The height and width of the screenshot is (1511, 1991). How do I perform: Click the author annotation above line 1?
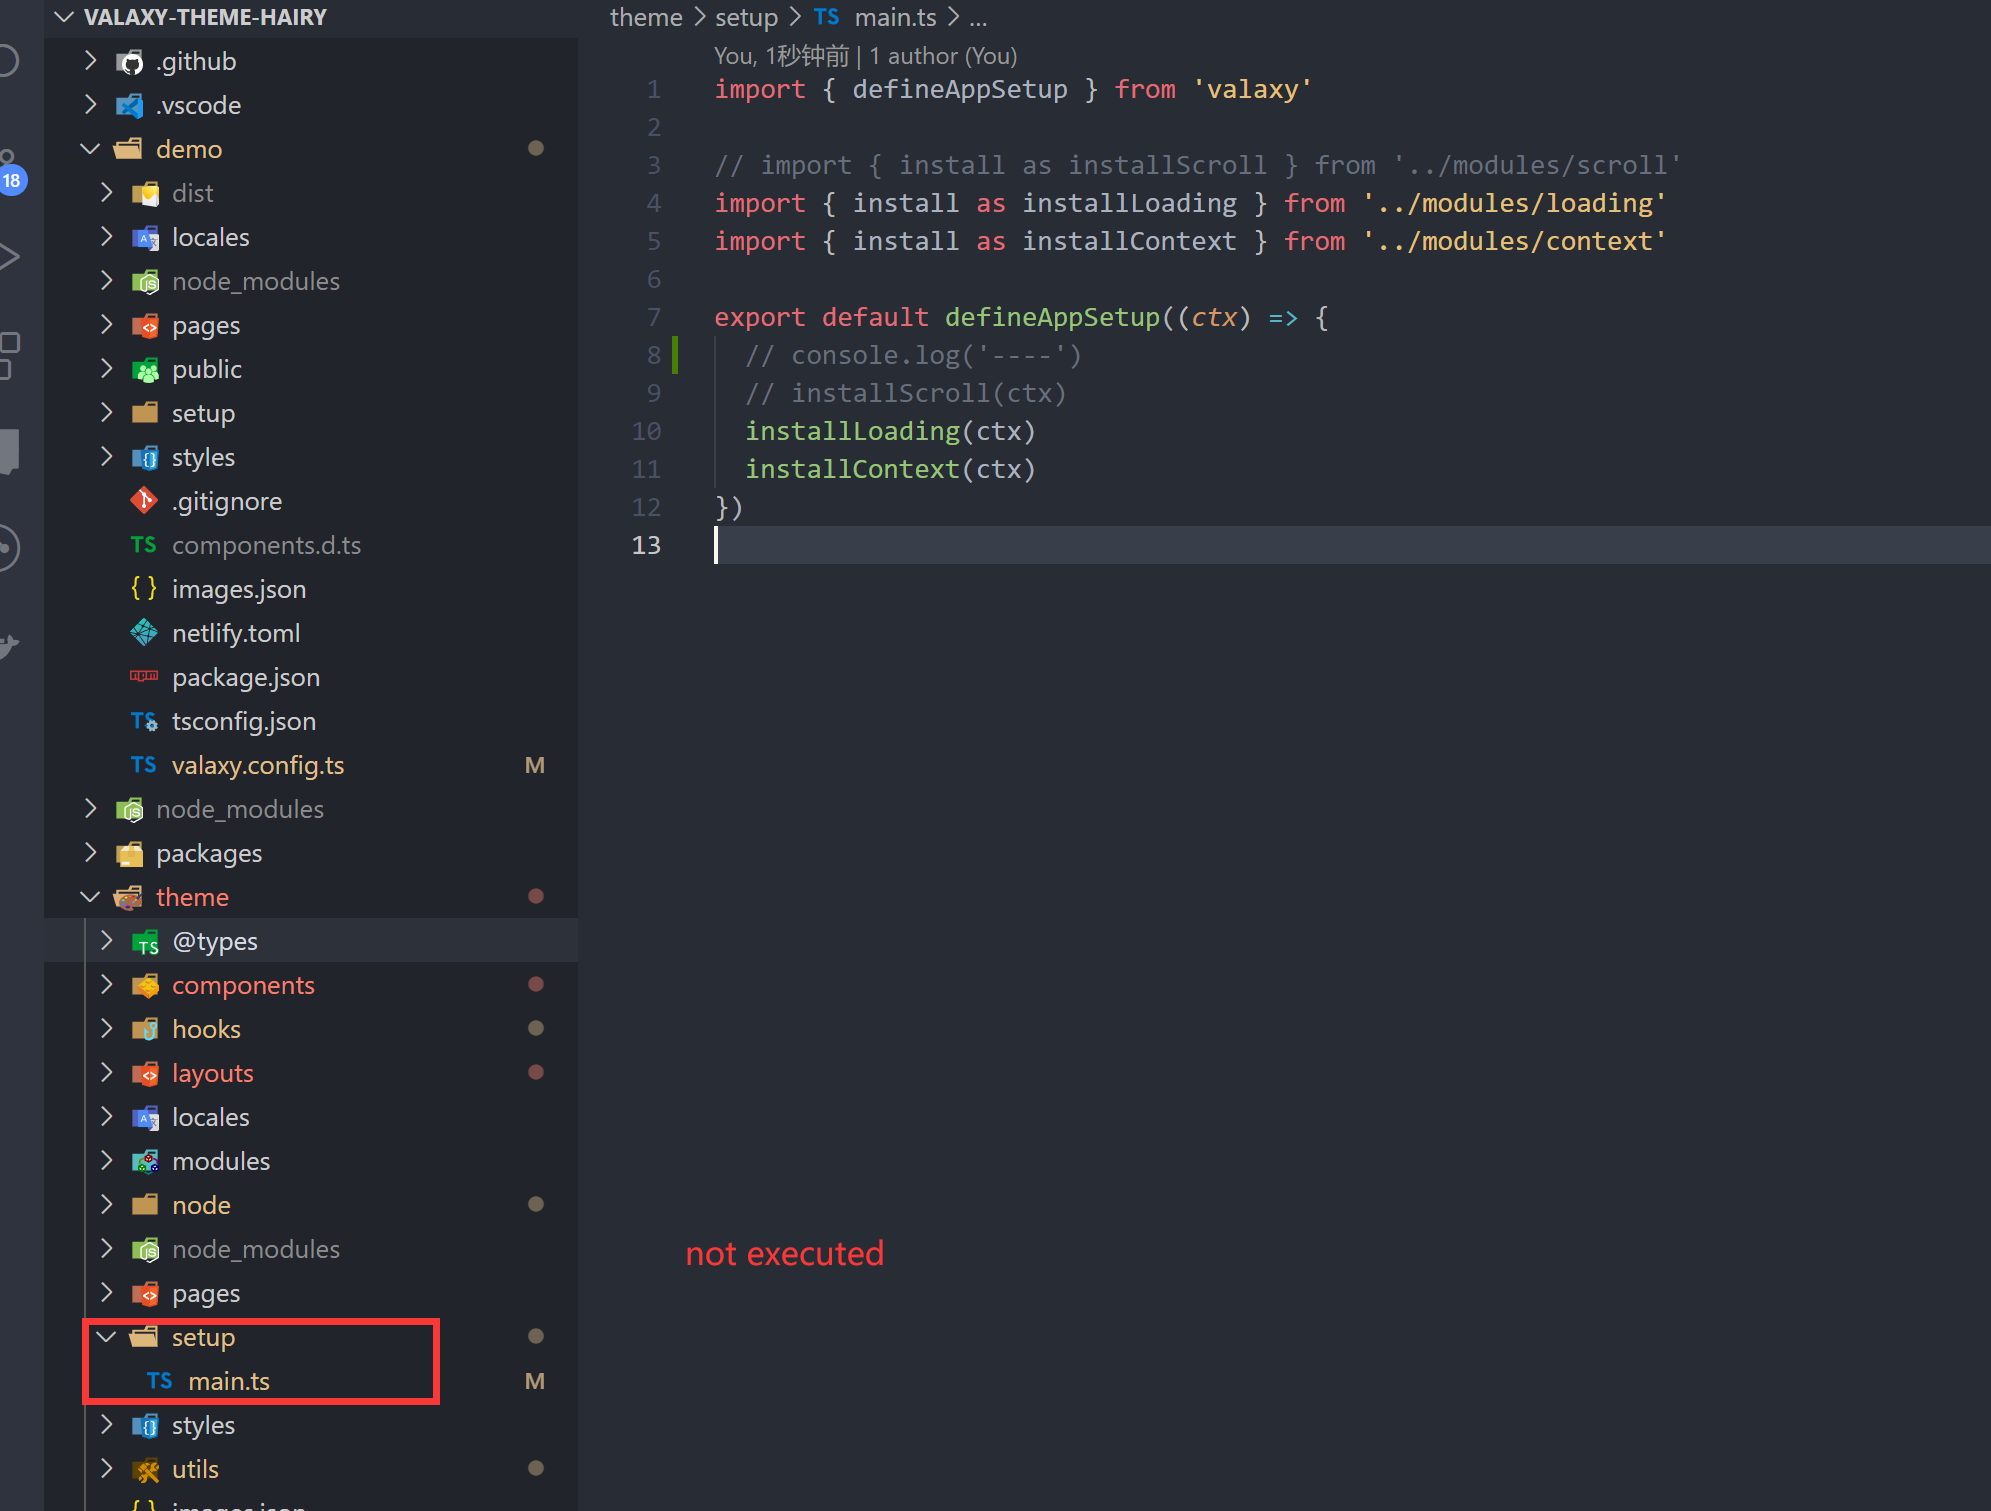click(x=865, y=56)
